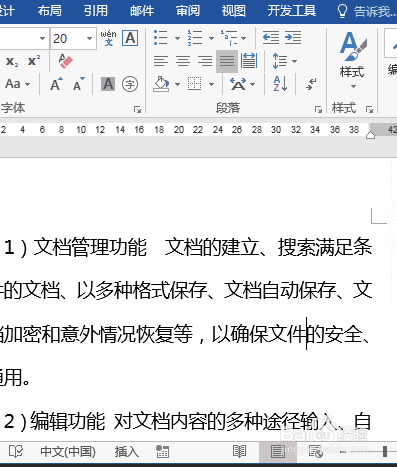Expand Styles dropdown arrow below label
The image size is (397, 467).
(x=353, y=87)
